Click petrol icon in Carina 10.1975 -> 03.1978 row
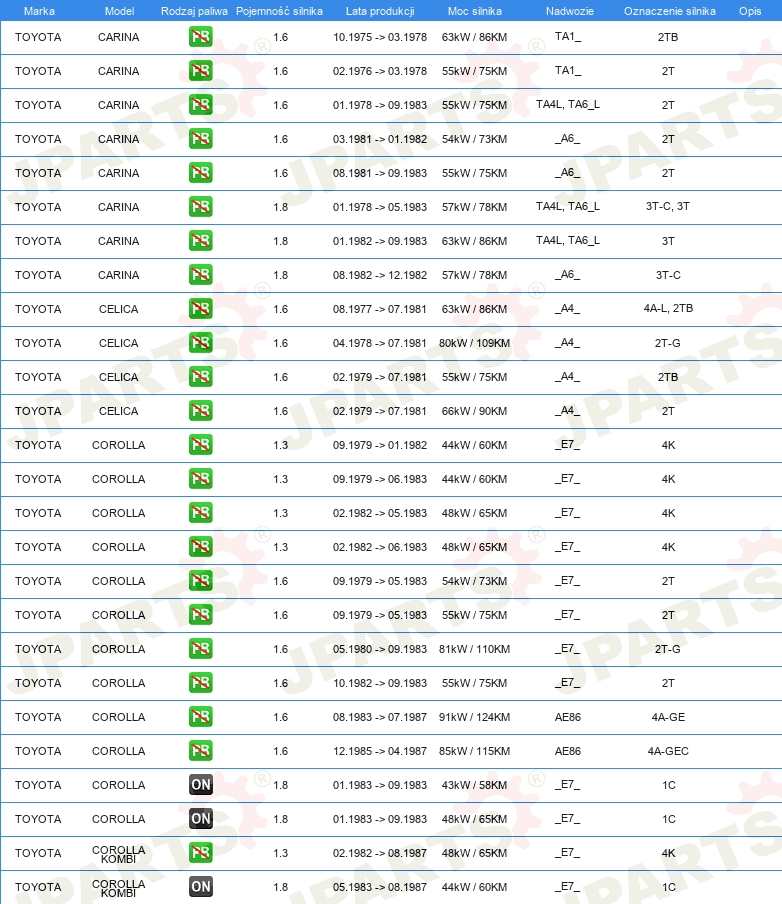The width and height of the screenshot is (782, 904). point(201,37)
